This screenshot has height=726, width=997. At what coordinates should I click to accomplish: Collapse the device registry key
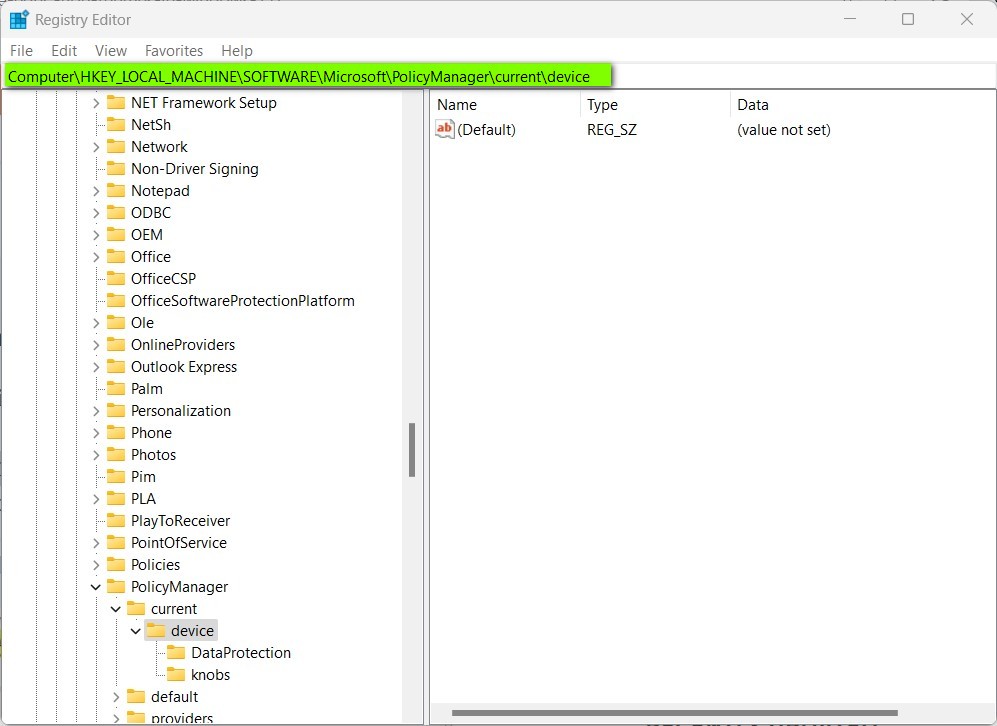(x=136, y=630)
